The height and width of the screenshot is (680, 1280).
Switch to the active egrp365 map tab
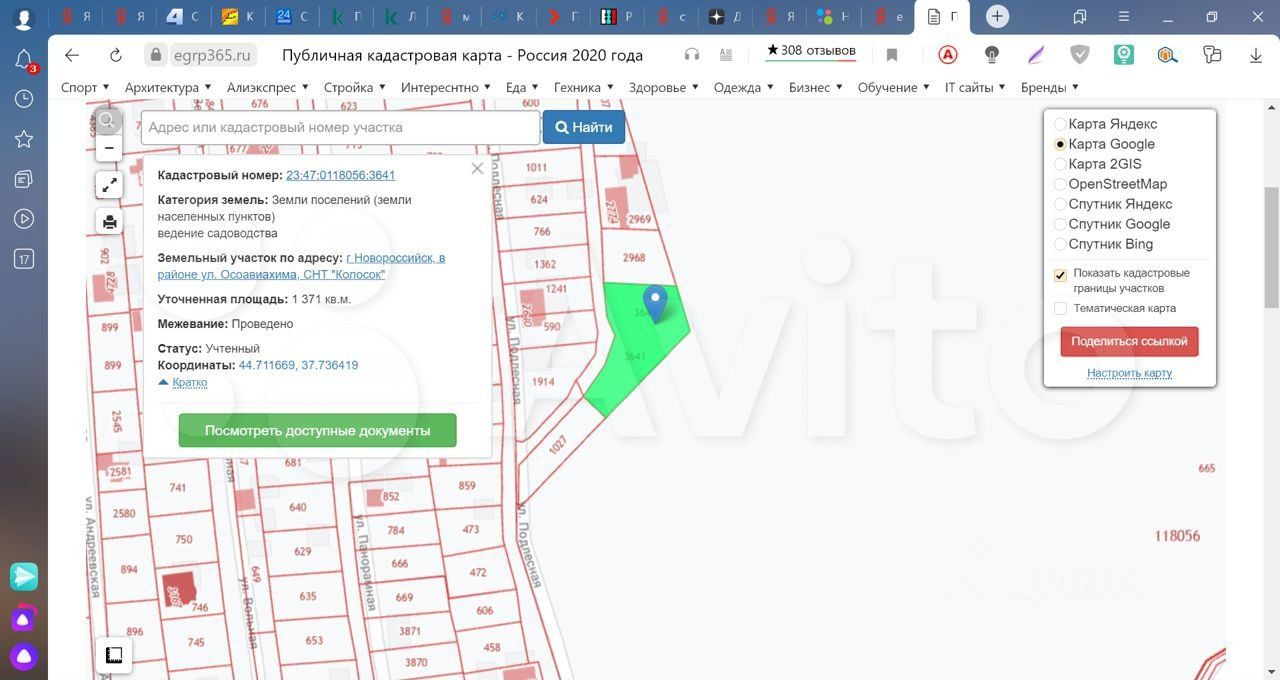944,17
